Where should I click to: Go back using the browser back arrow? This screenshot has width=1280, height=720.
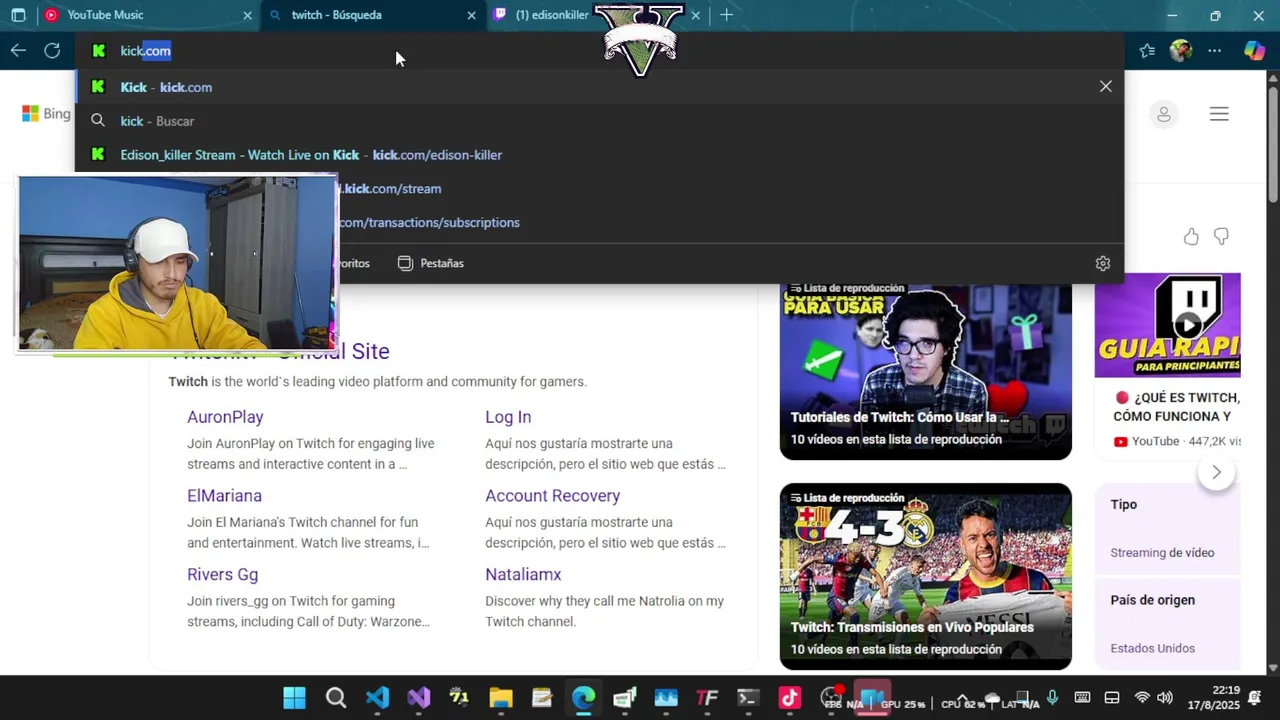pos(18,50)
